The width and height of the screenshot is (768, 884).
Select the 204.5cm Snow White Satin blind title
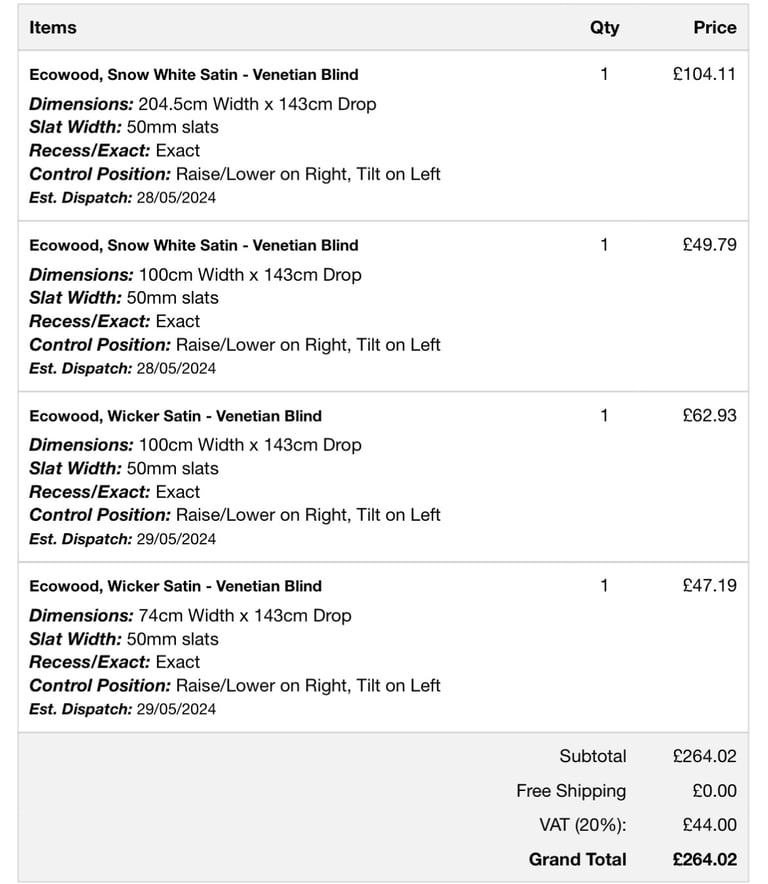point(193,74)
